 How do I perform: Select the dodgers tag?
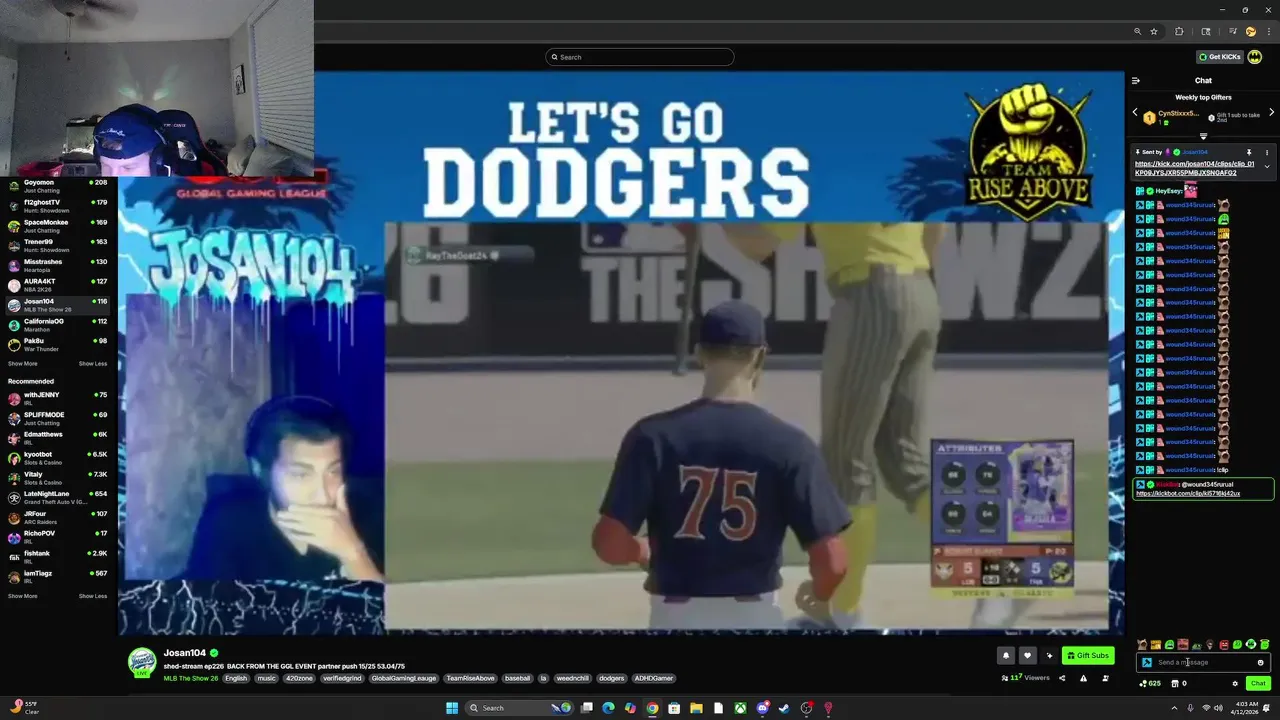(x=611, y=678)
